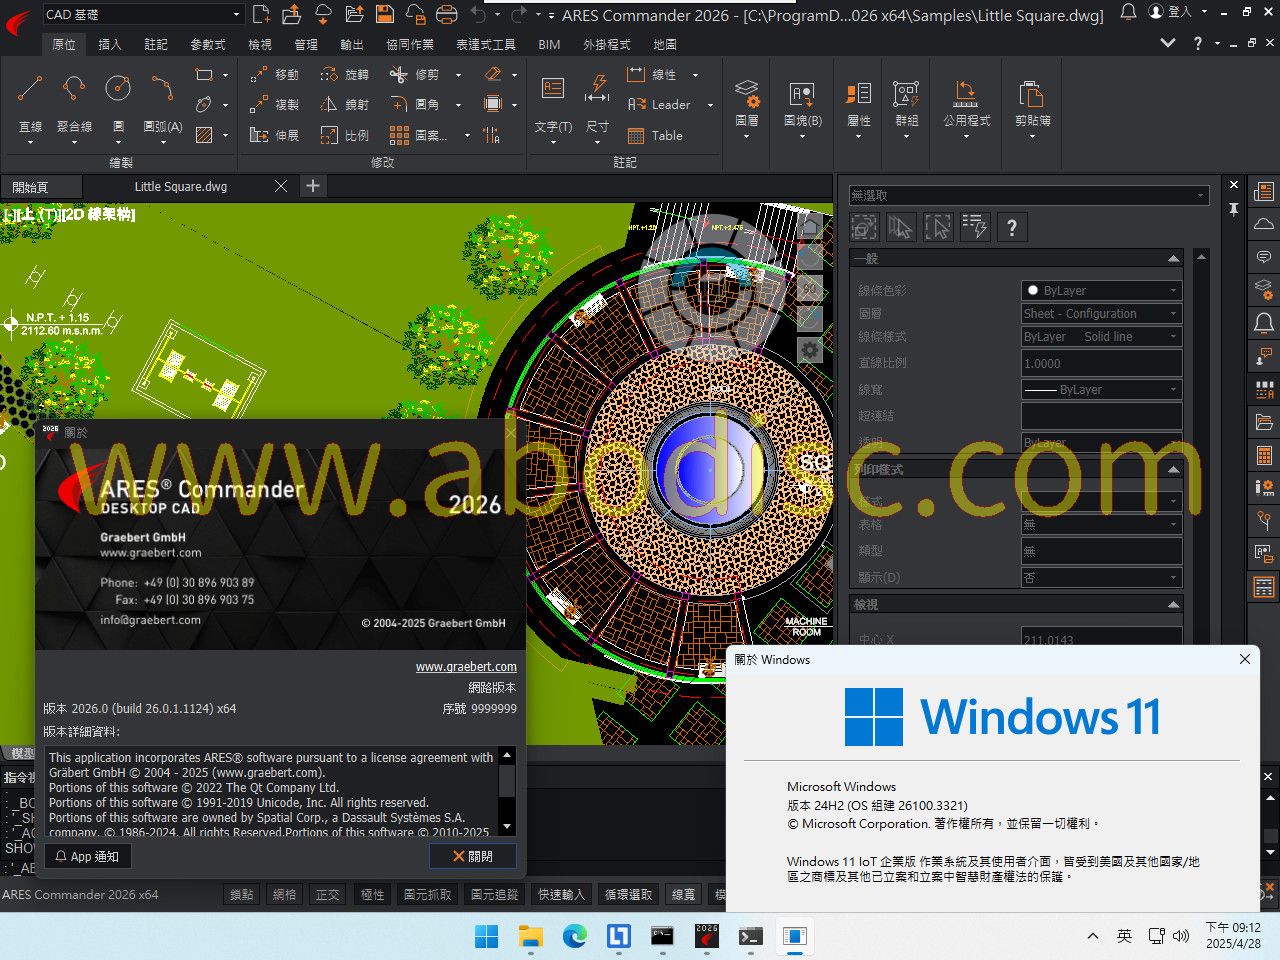
Task: Activate the 比例 (Scale) tool
Action: (x=344, y=135)
